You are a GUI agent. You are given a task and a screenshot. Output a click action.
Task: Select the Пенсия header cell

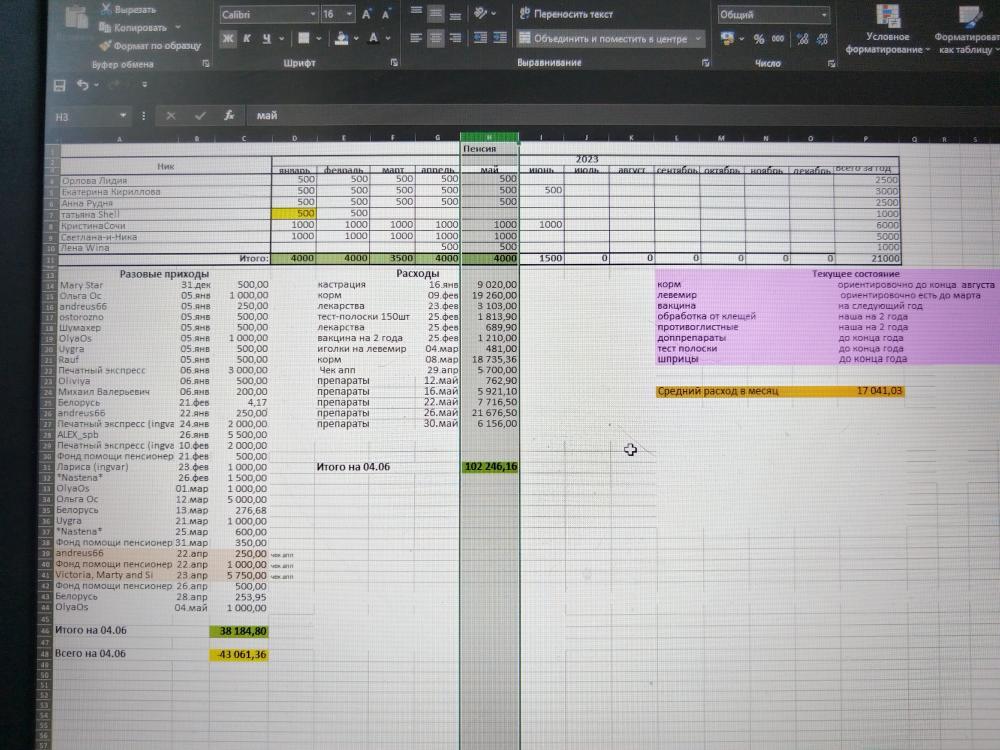pyautogui.click(x=489, y=149)
